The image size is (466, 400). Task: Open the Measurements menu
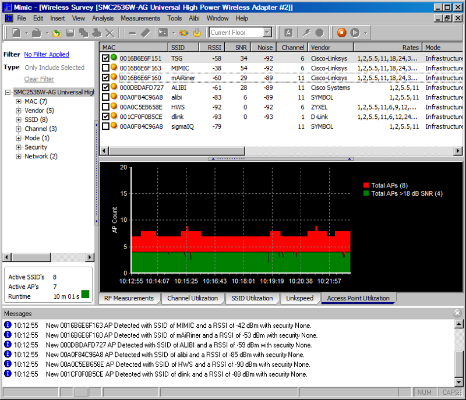pyautogui.click(x=140, y=18)
